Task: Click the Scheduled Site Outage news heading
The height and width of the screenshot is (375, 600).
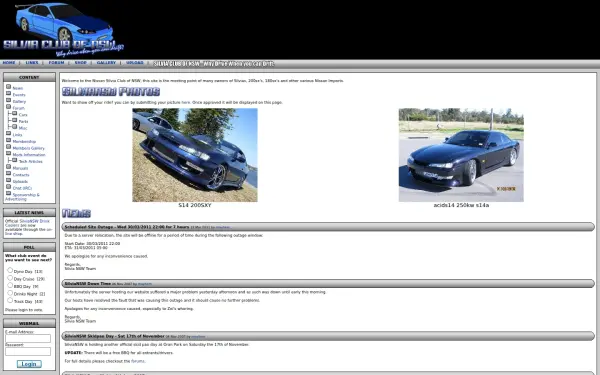Action: (x=127, y=227)
